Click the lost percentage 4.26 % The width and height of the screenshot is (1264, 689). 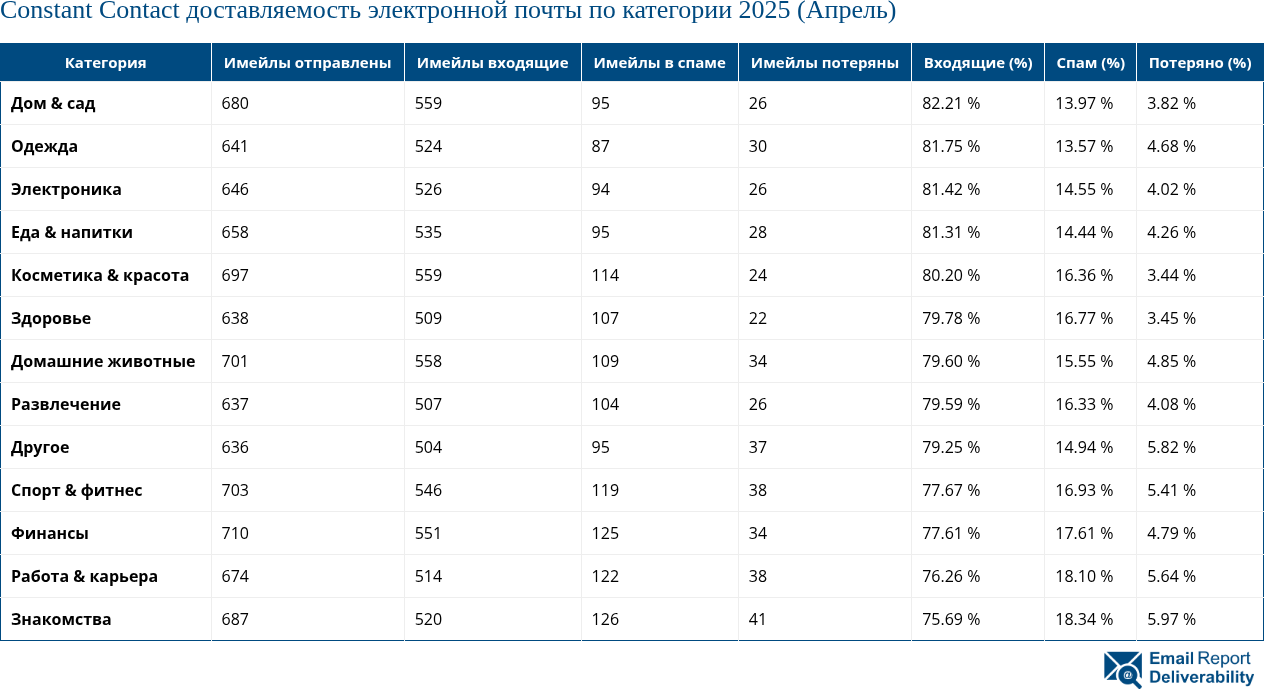(1171, 232)
